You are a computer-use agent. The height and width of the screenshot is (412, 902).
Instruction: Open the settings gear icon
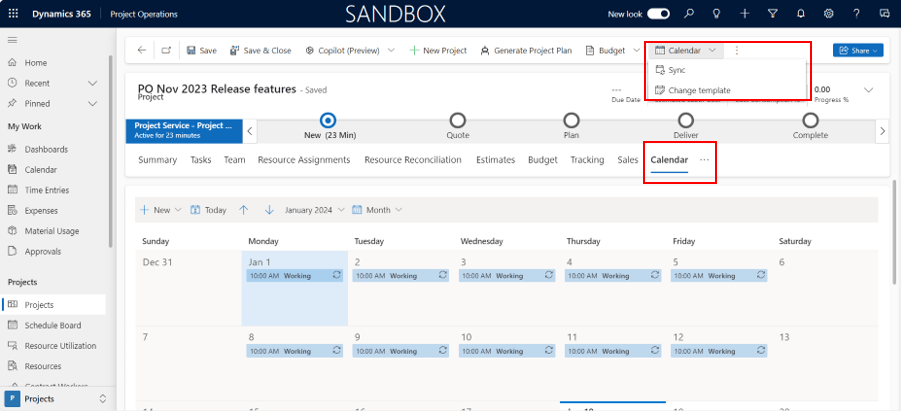[x=829, y=14]
